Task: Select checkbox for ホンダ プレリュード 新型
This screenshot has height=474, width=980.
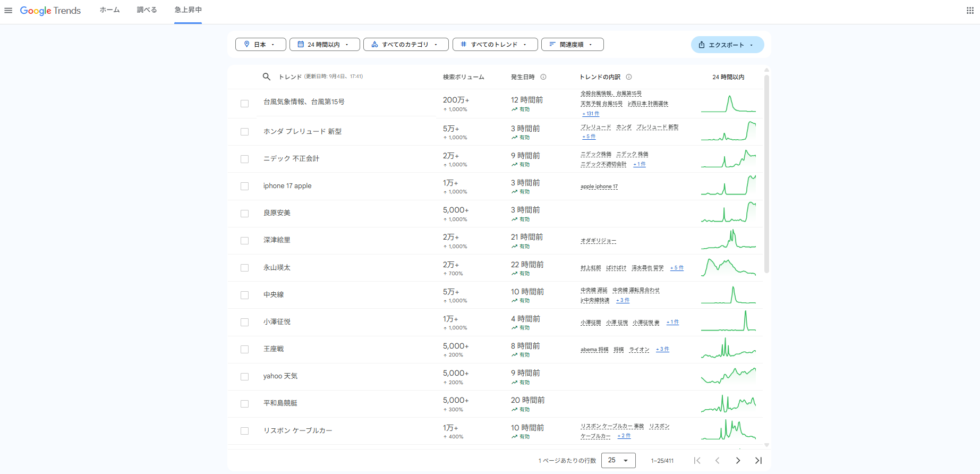Action: (x=244, y=131)
